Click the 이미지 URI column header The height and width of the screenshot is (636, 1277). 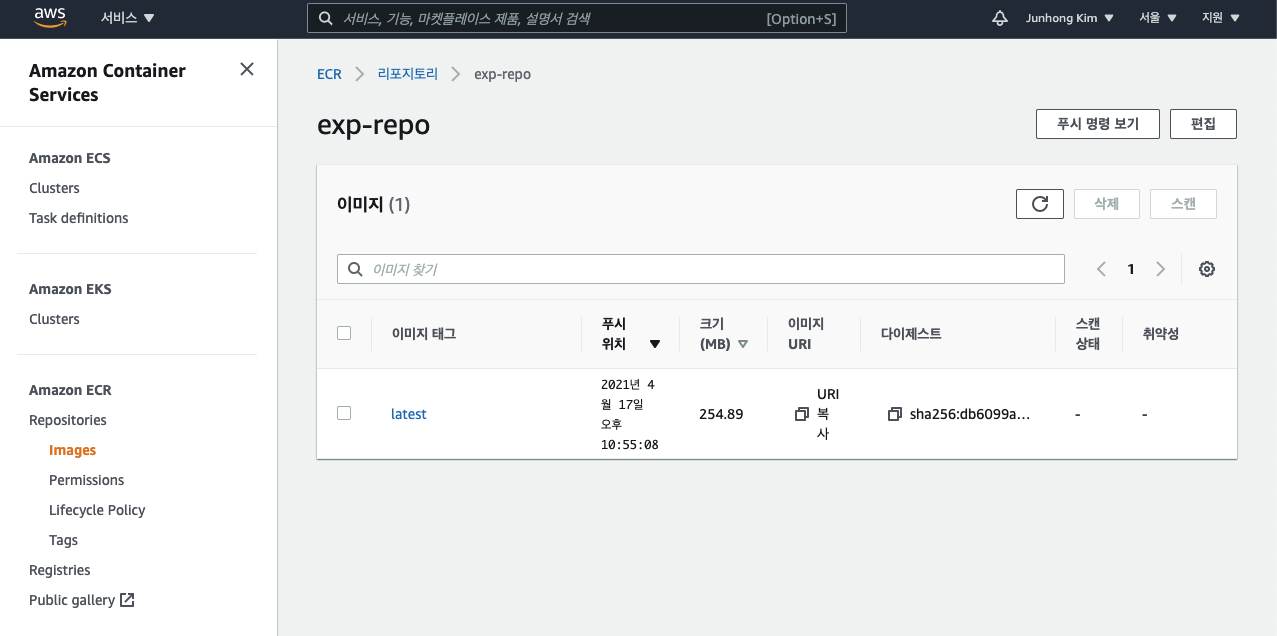[x=805, y=334]
